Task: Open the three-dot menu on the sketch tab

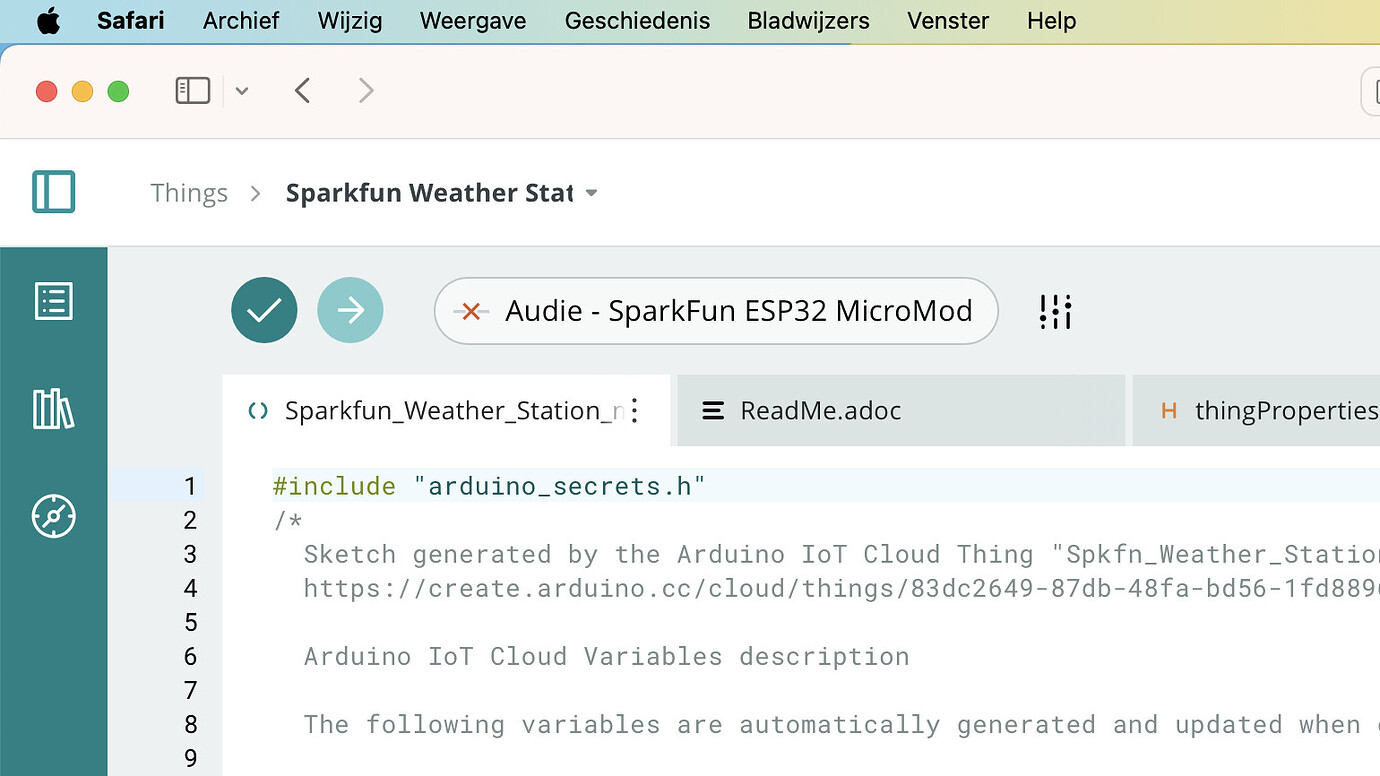Action: pyautogui.click(x=635, y=410)
